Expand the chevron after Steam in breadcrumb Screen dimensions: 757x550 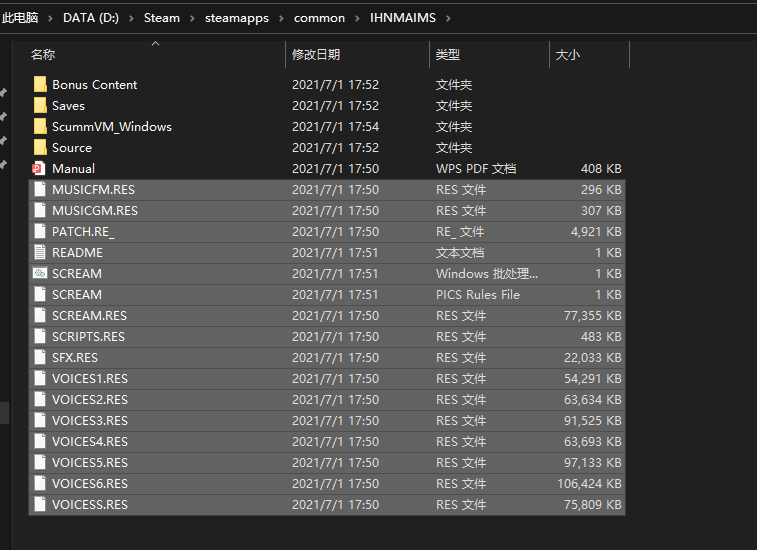(192, 18)
